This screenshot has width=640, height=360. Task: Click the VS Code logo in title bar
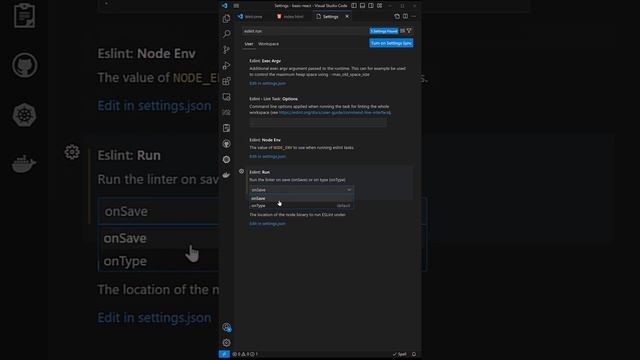pos(224,6)
